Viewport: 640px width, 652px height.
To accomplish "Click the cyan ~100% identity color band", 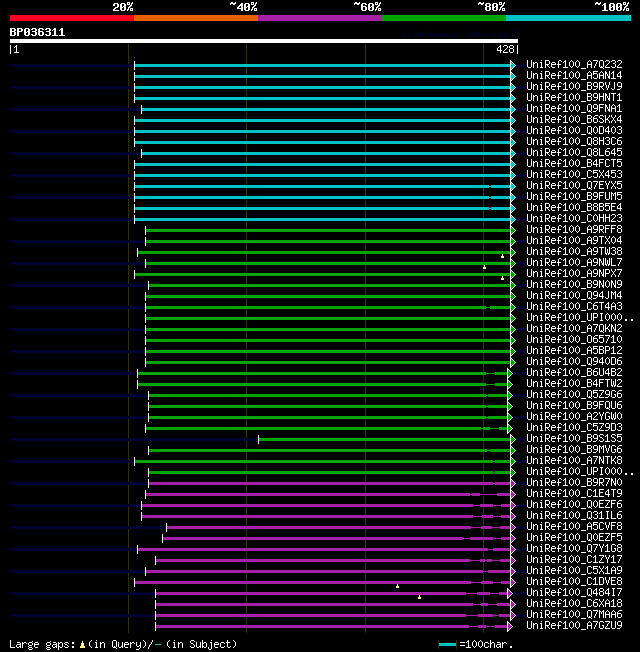I will point(568,18).
